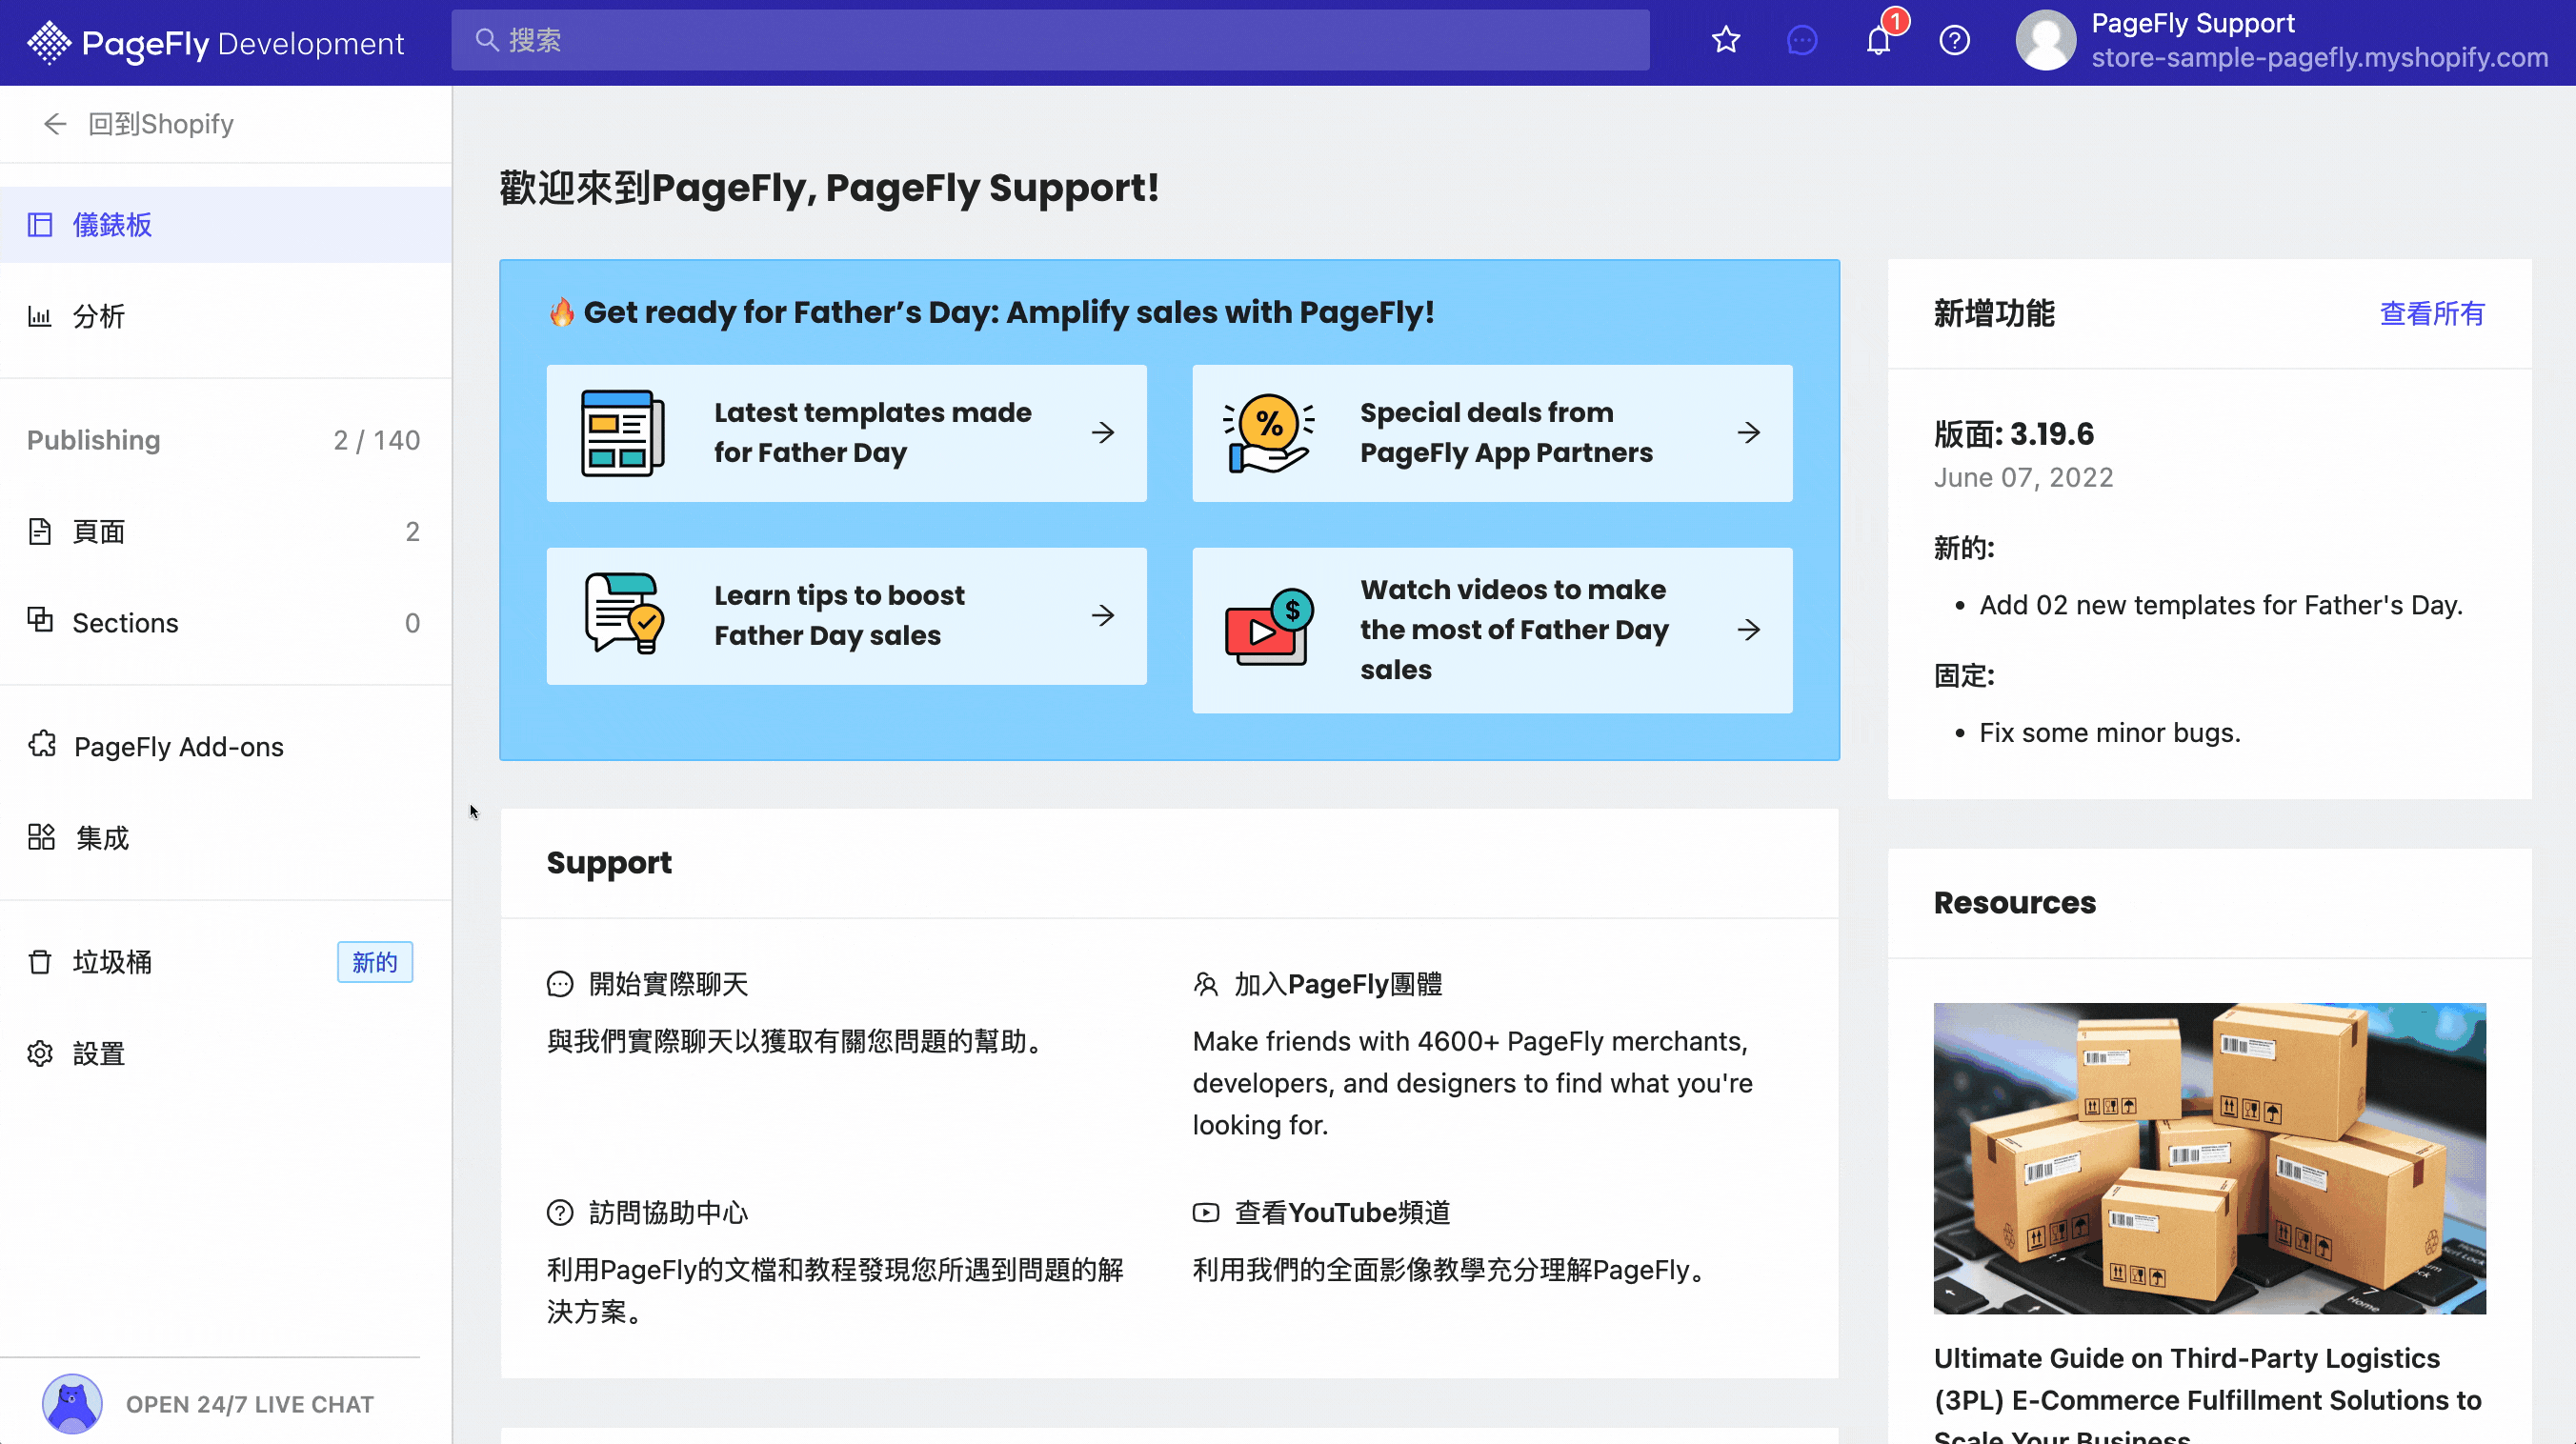Screen dimensions: 2576x1444
Task: Click arrow on Watch videos card
Action: click(1749, 629)
